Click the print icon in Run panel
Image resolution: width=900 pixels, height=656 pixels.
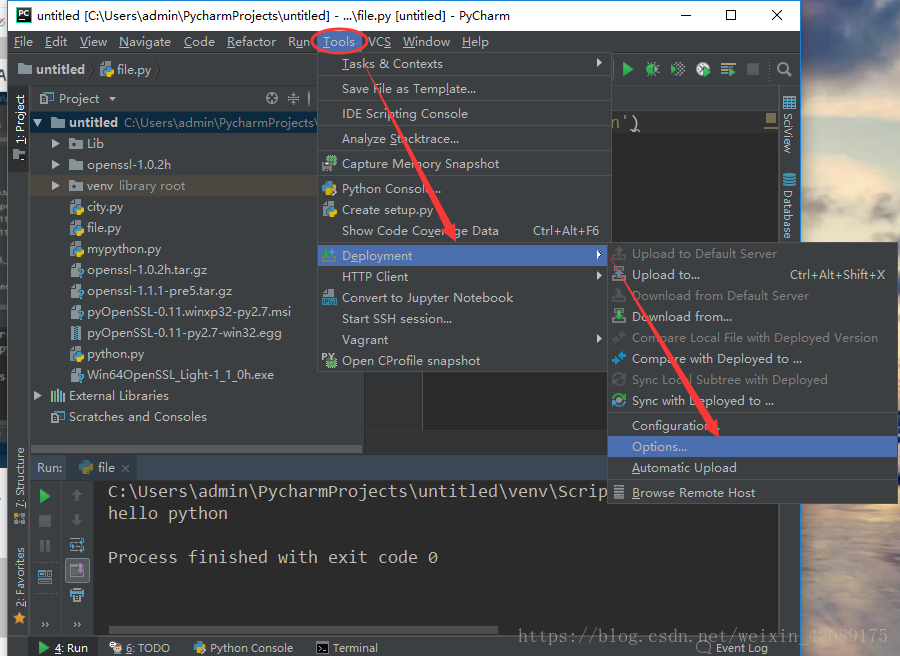click(77, 595)
